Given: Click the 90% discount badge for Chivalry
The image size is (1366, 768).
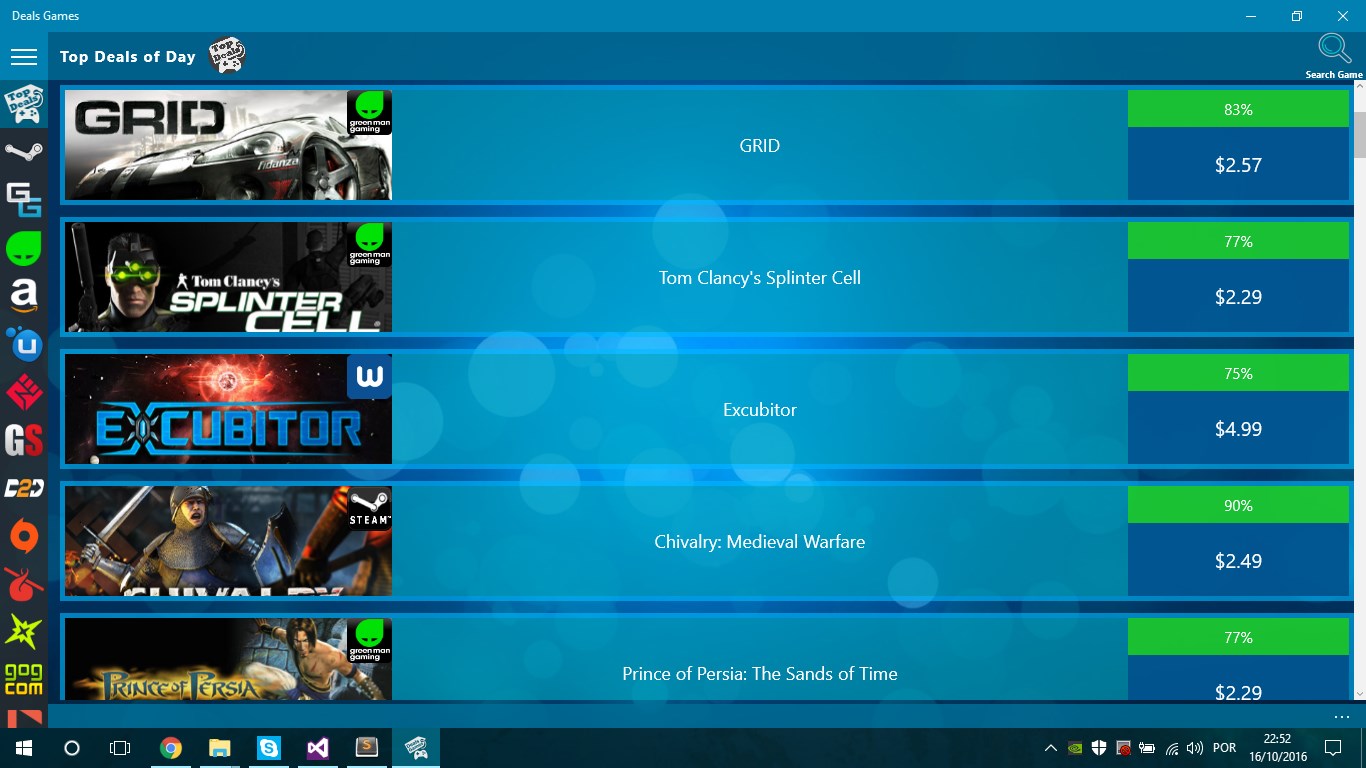Looking at the screenshot, I should tap(1238, 505).
